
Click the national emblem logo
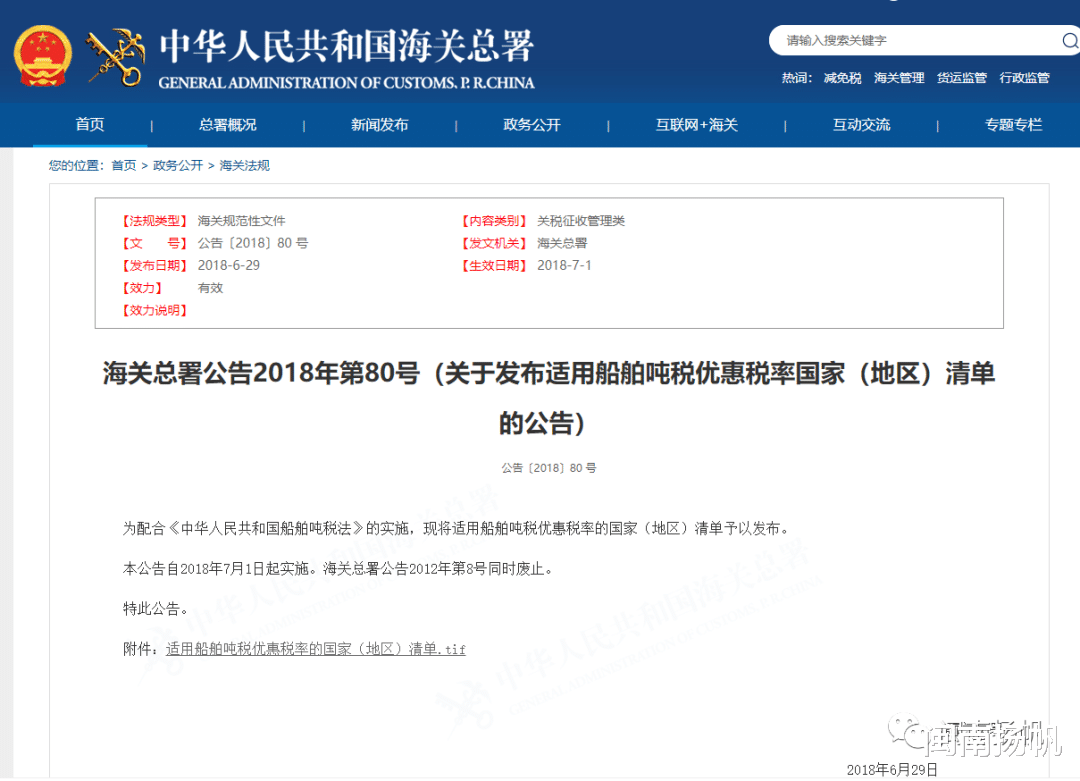point(42,57)
